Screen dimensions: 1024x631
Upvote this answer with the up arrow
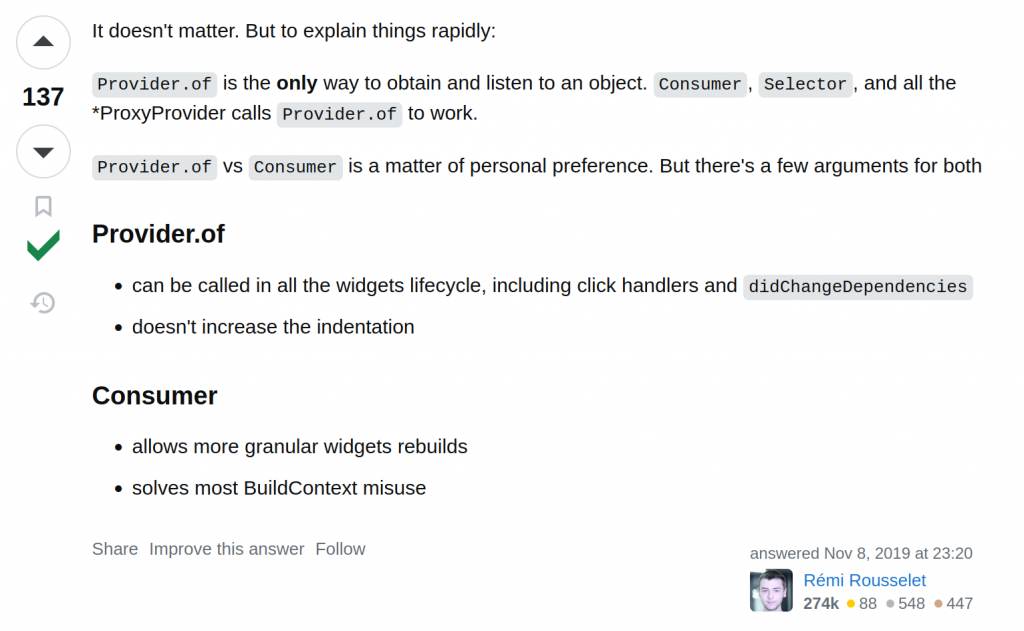[x=43, y=42]
